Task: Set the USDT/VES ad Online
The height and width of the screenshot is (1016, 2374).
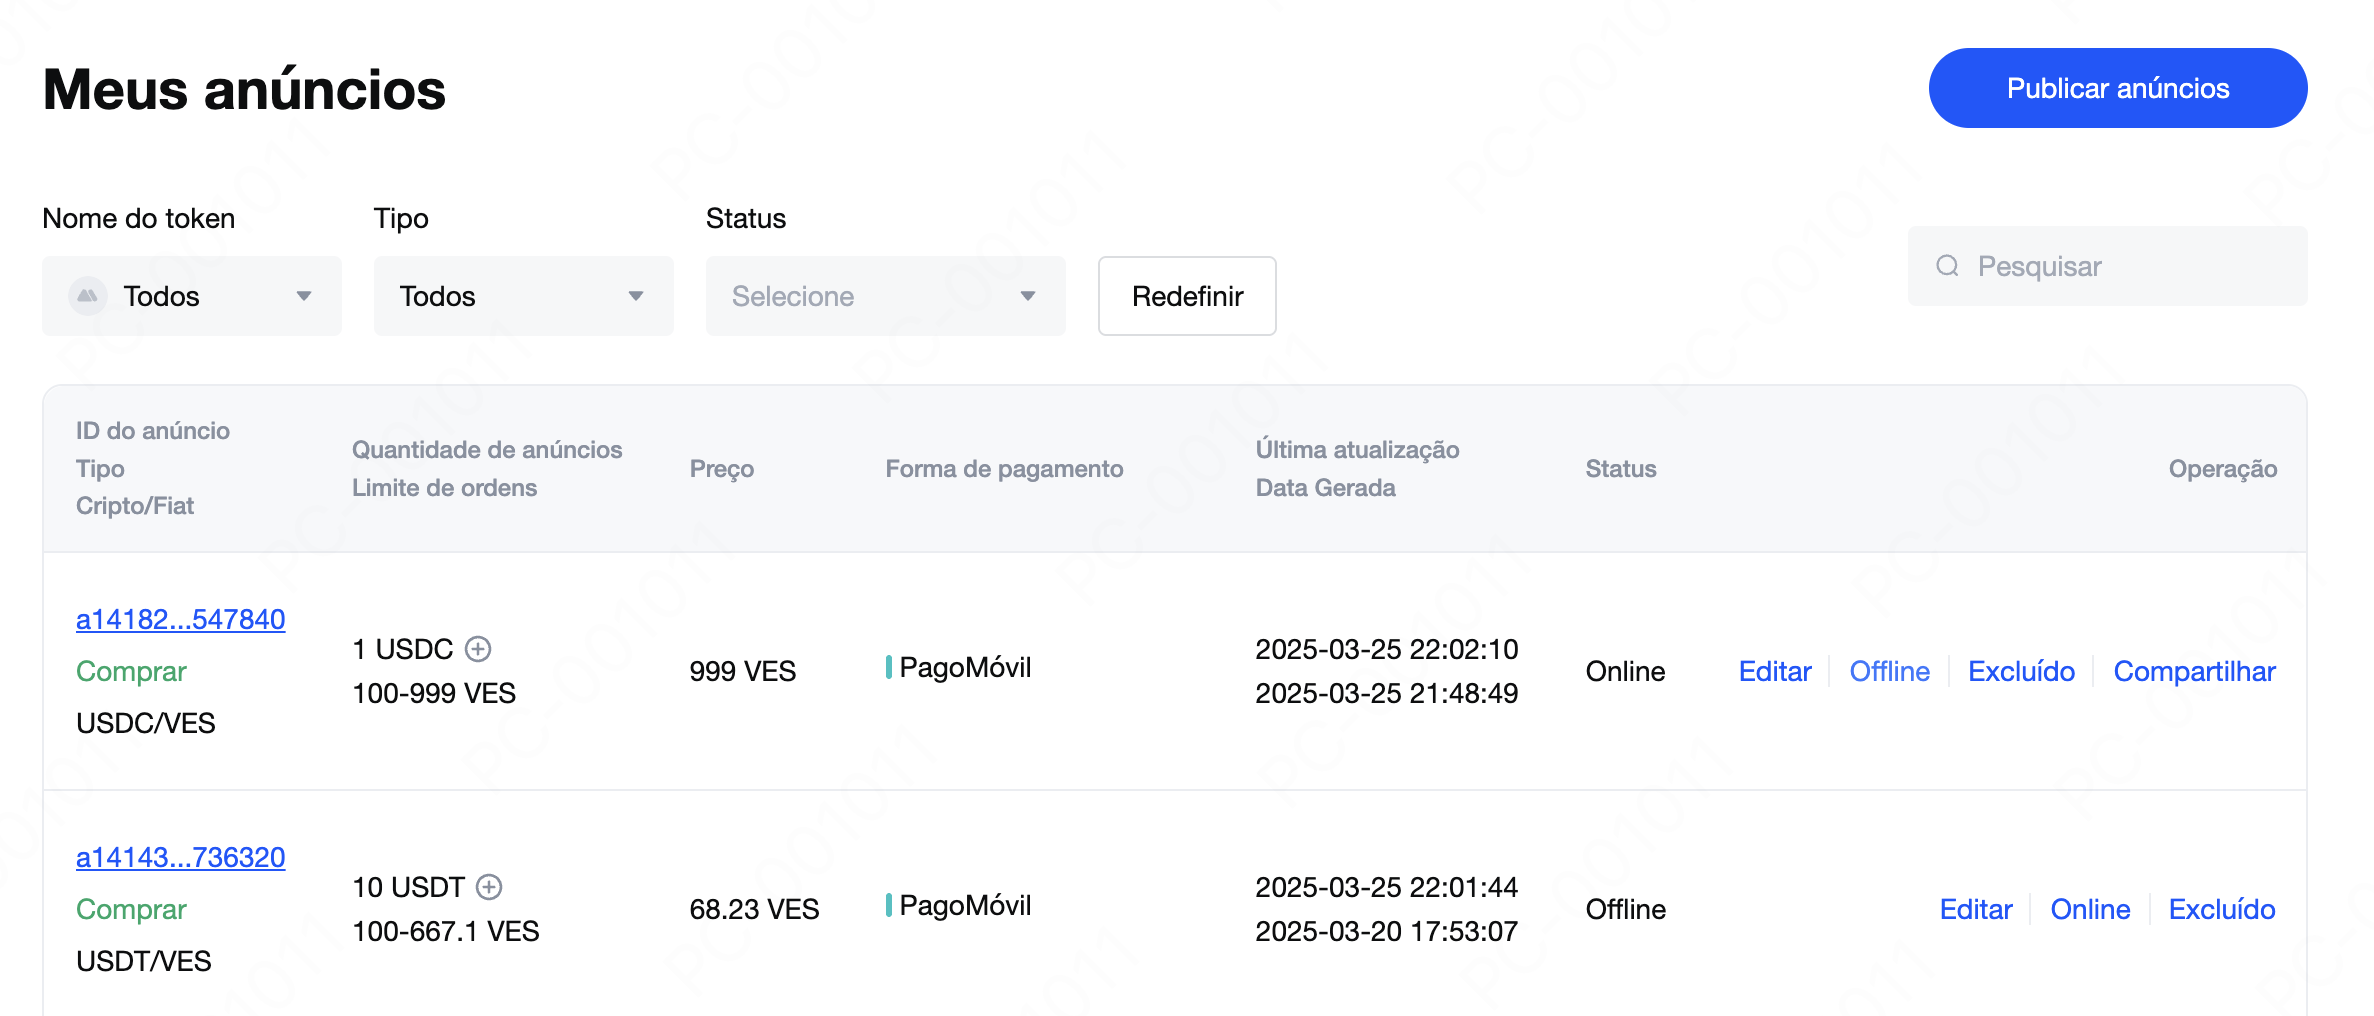Action: (2090, 909)
